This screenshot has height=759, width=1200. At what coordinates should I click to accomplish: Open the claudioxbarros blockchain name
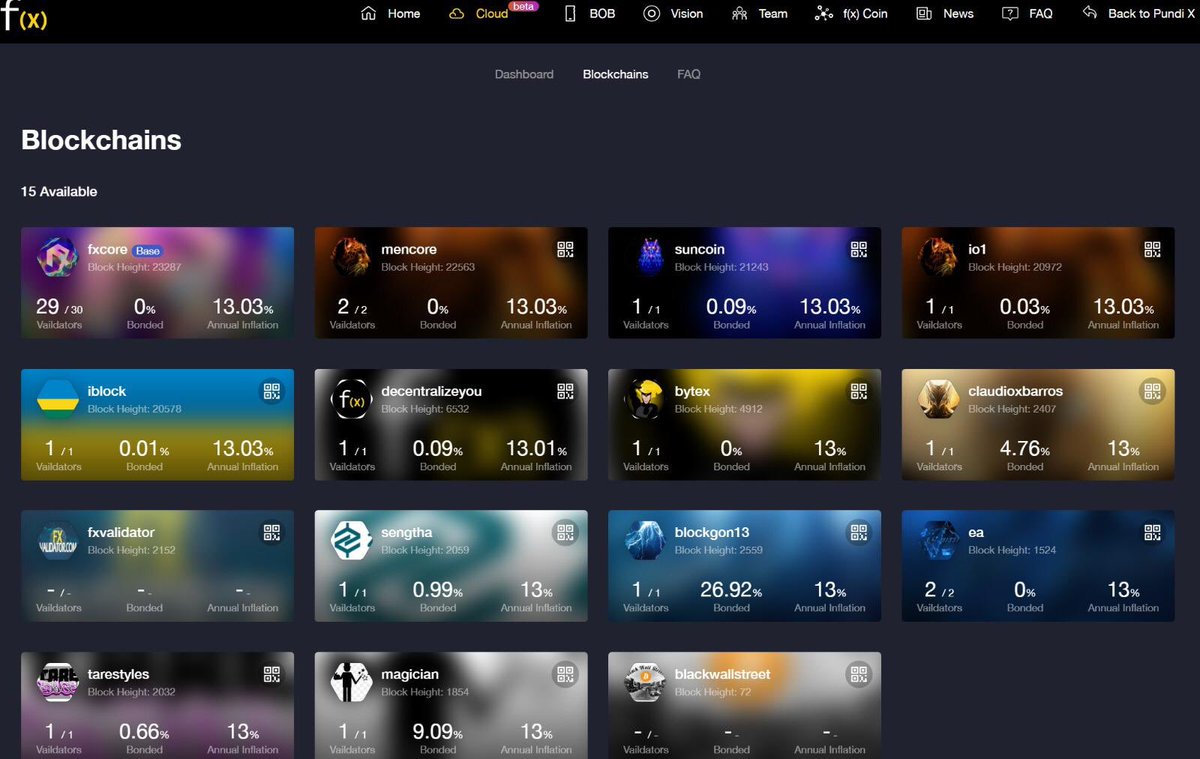click(x=1015, y=391)
